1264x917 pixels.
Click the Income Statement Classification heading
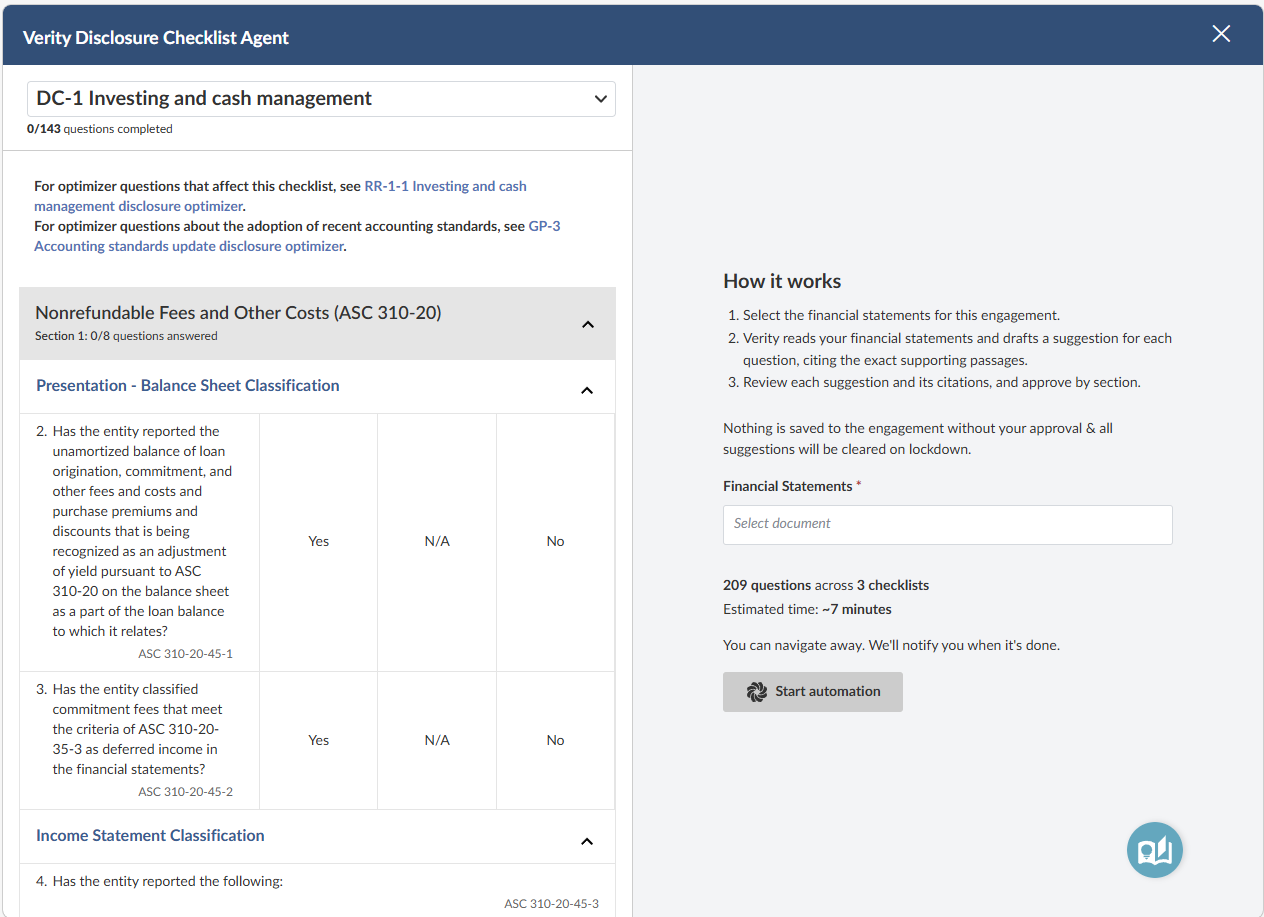150,836
